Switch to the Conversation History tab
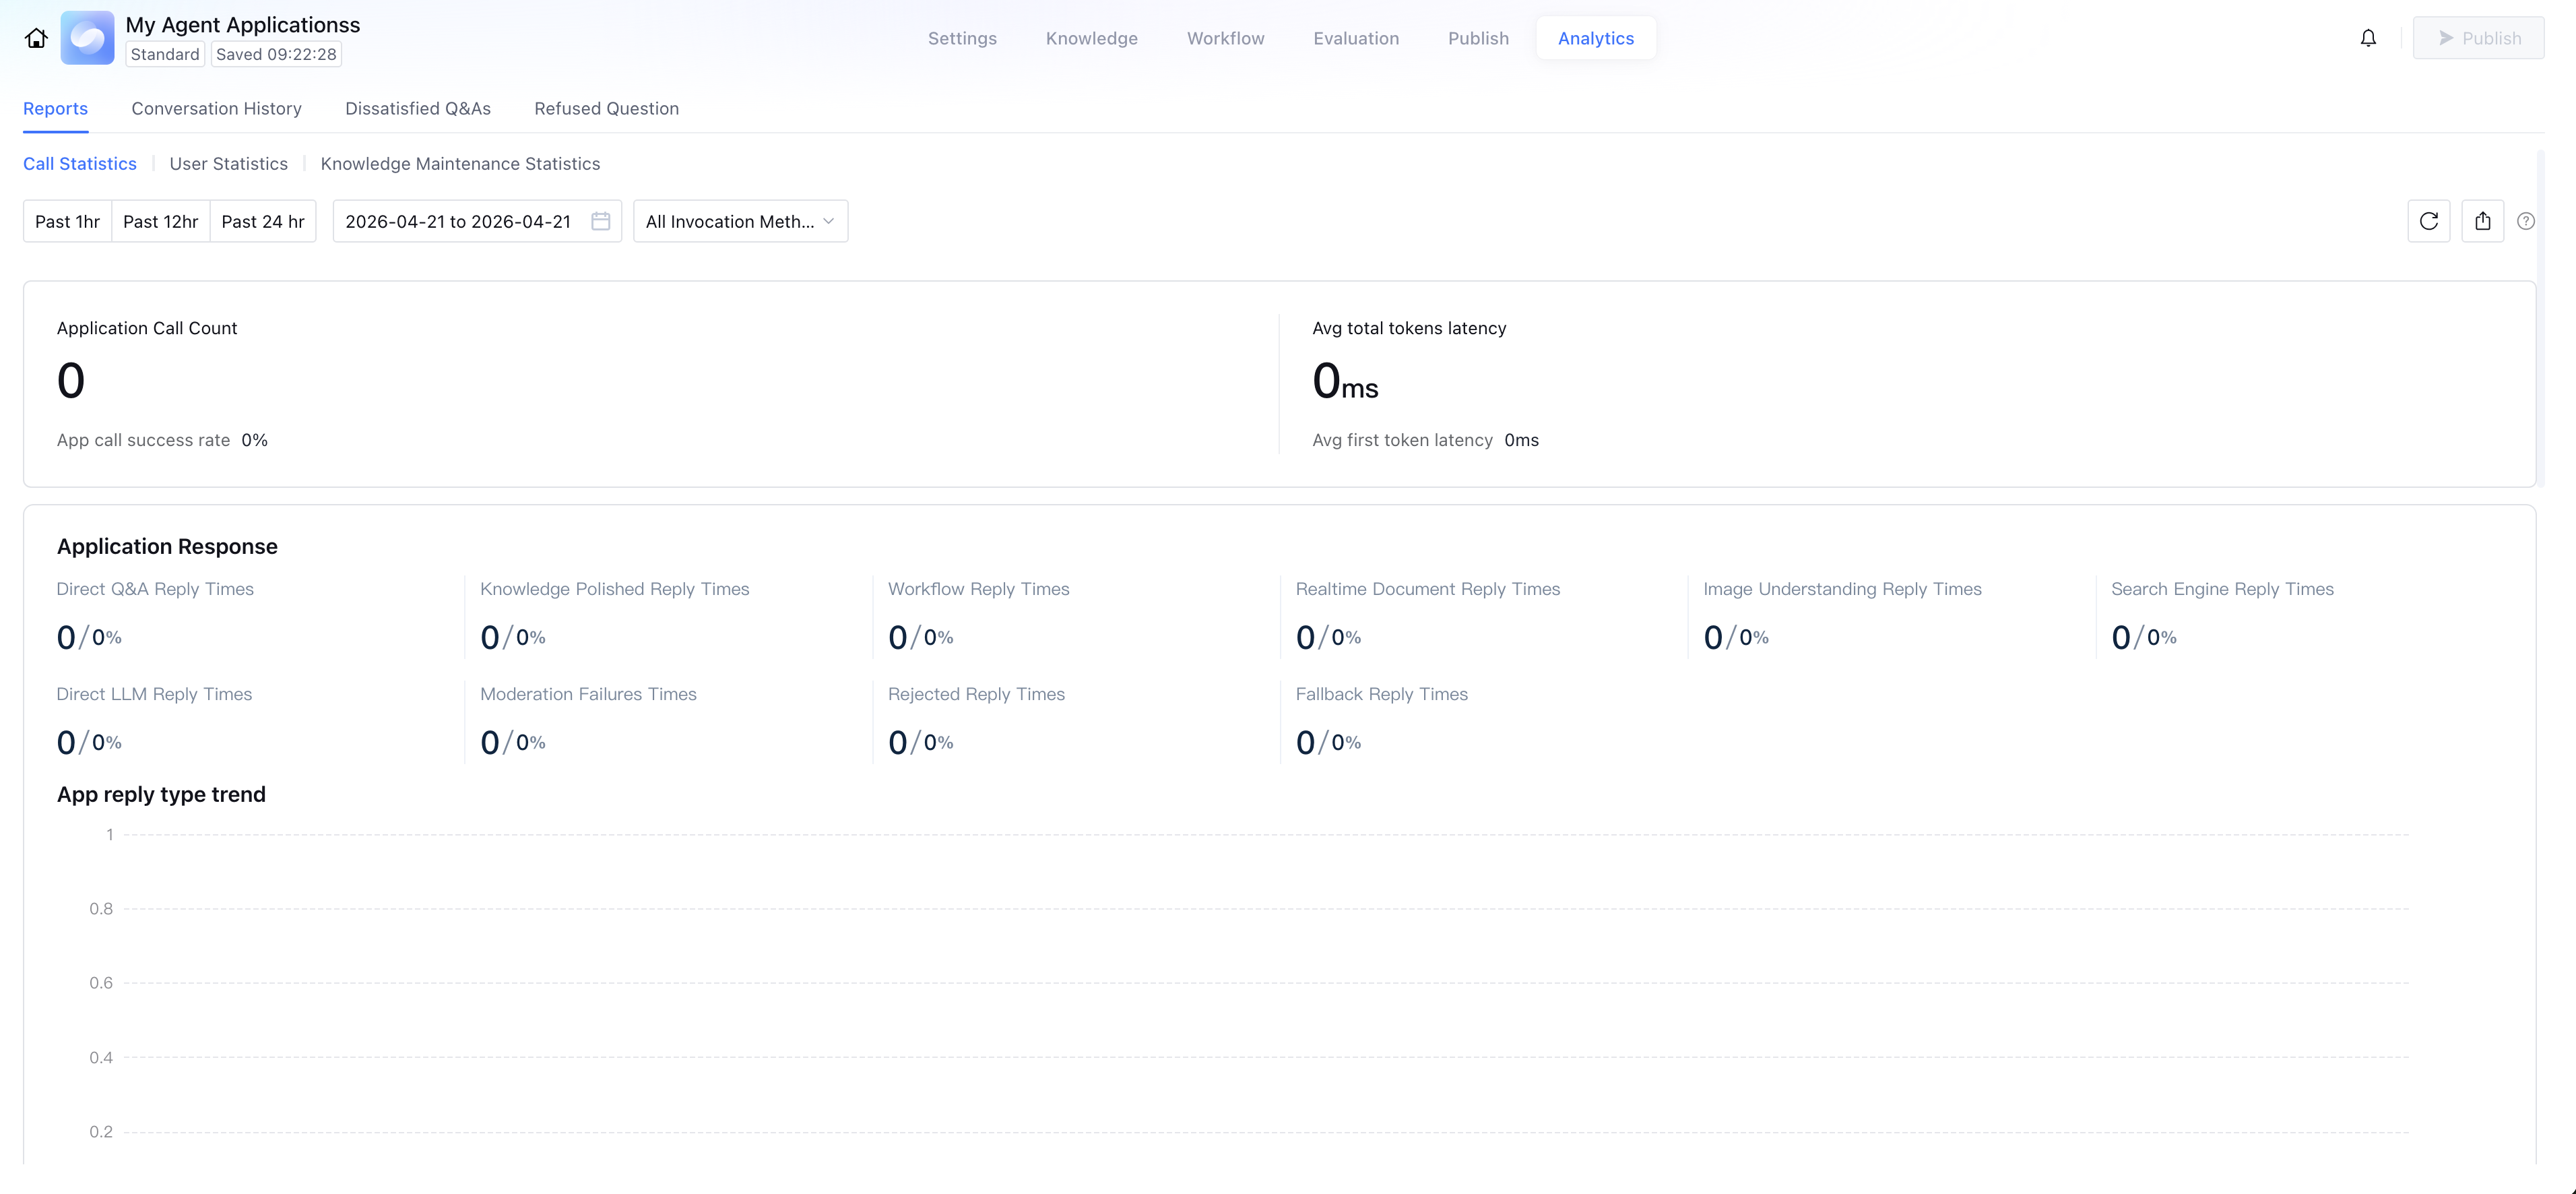 pos(216,108)
